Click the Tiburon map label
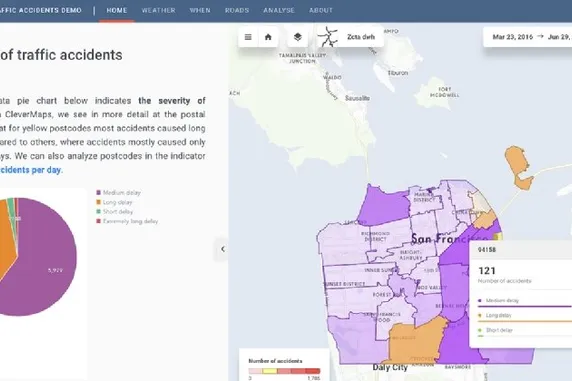Screen dimensions: 572x381 click(x=398, y=73)
